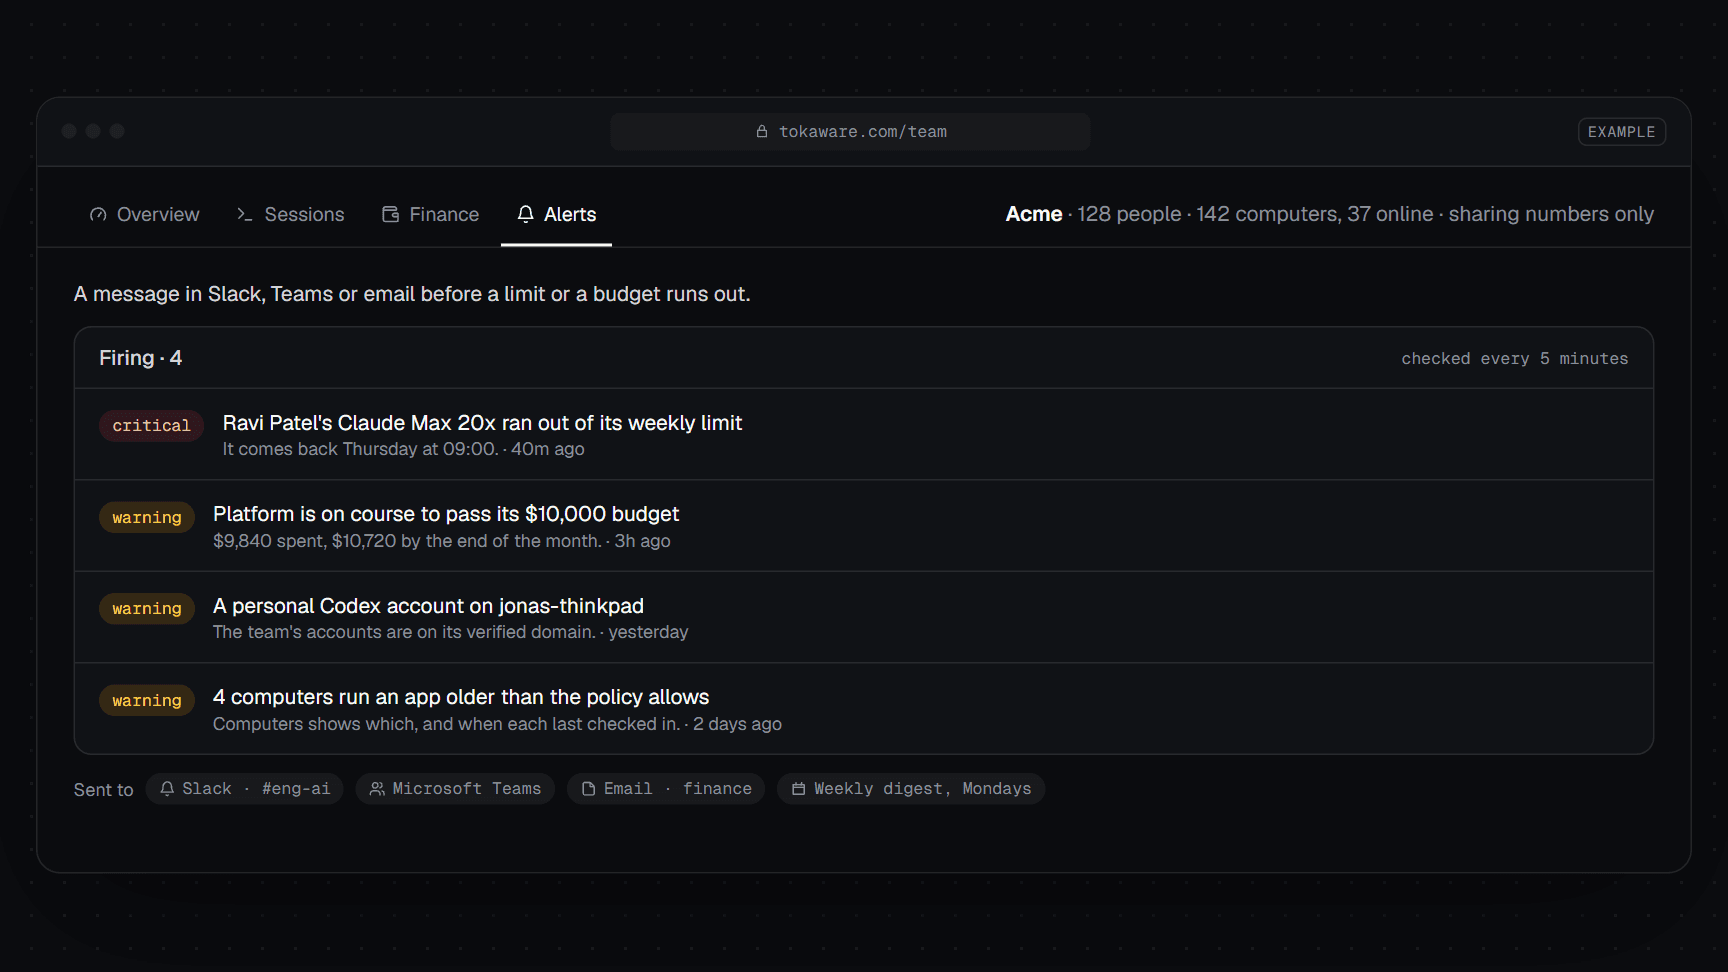Click 'checked every 5 minutes' label
Image resolution: width=1728 pixels, height=972 pixels.
1514,359
